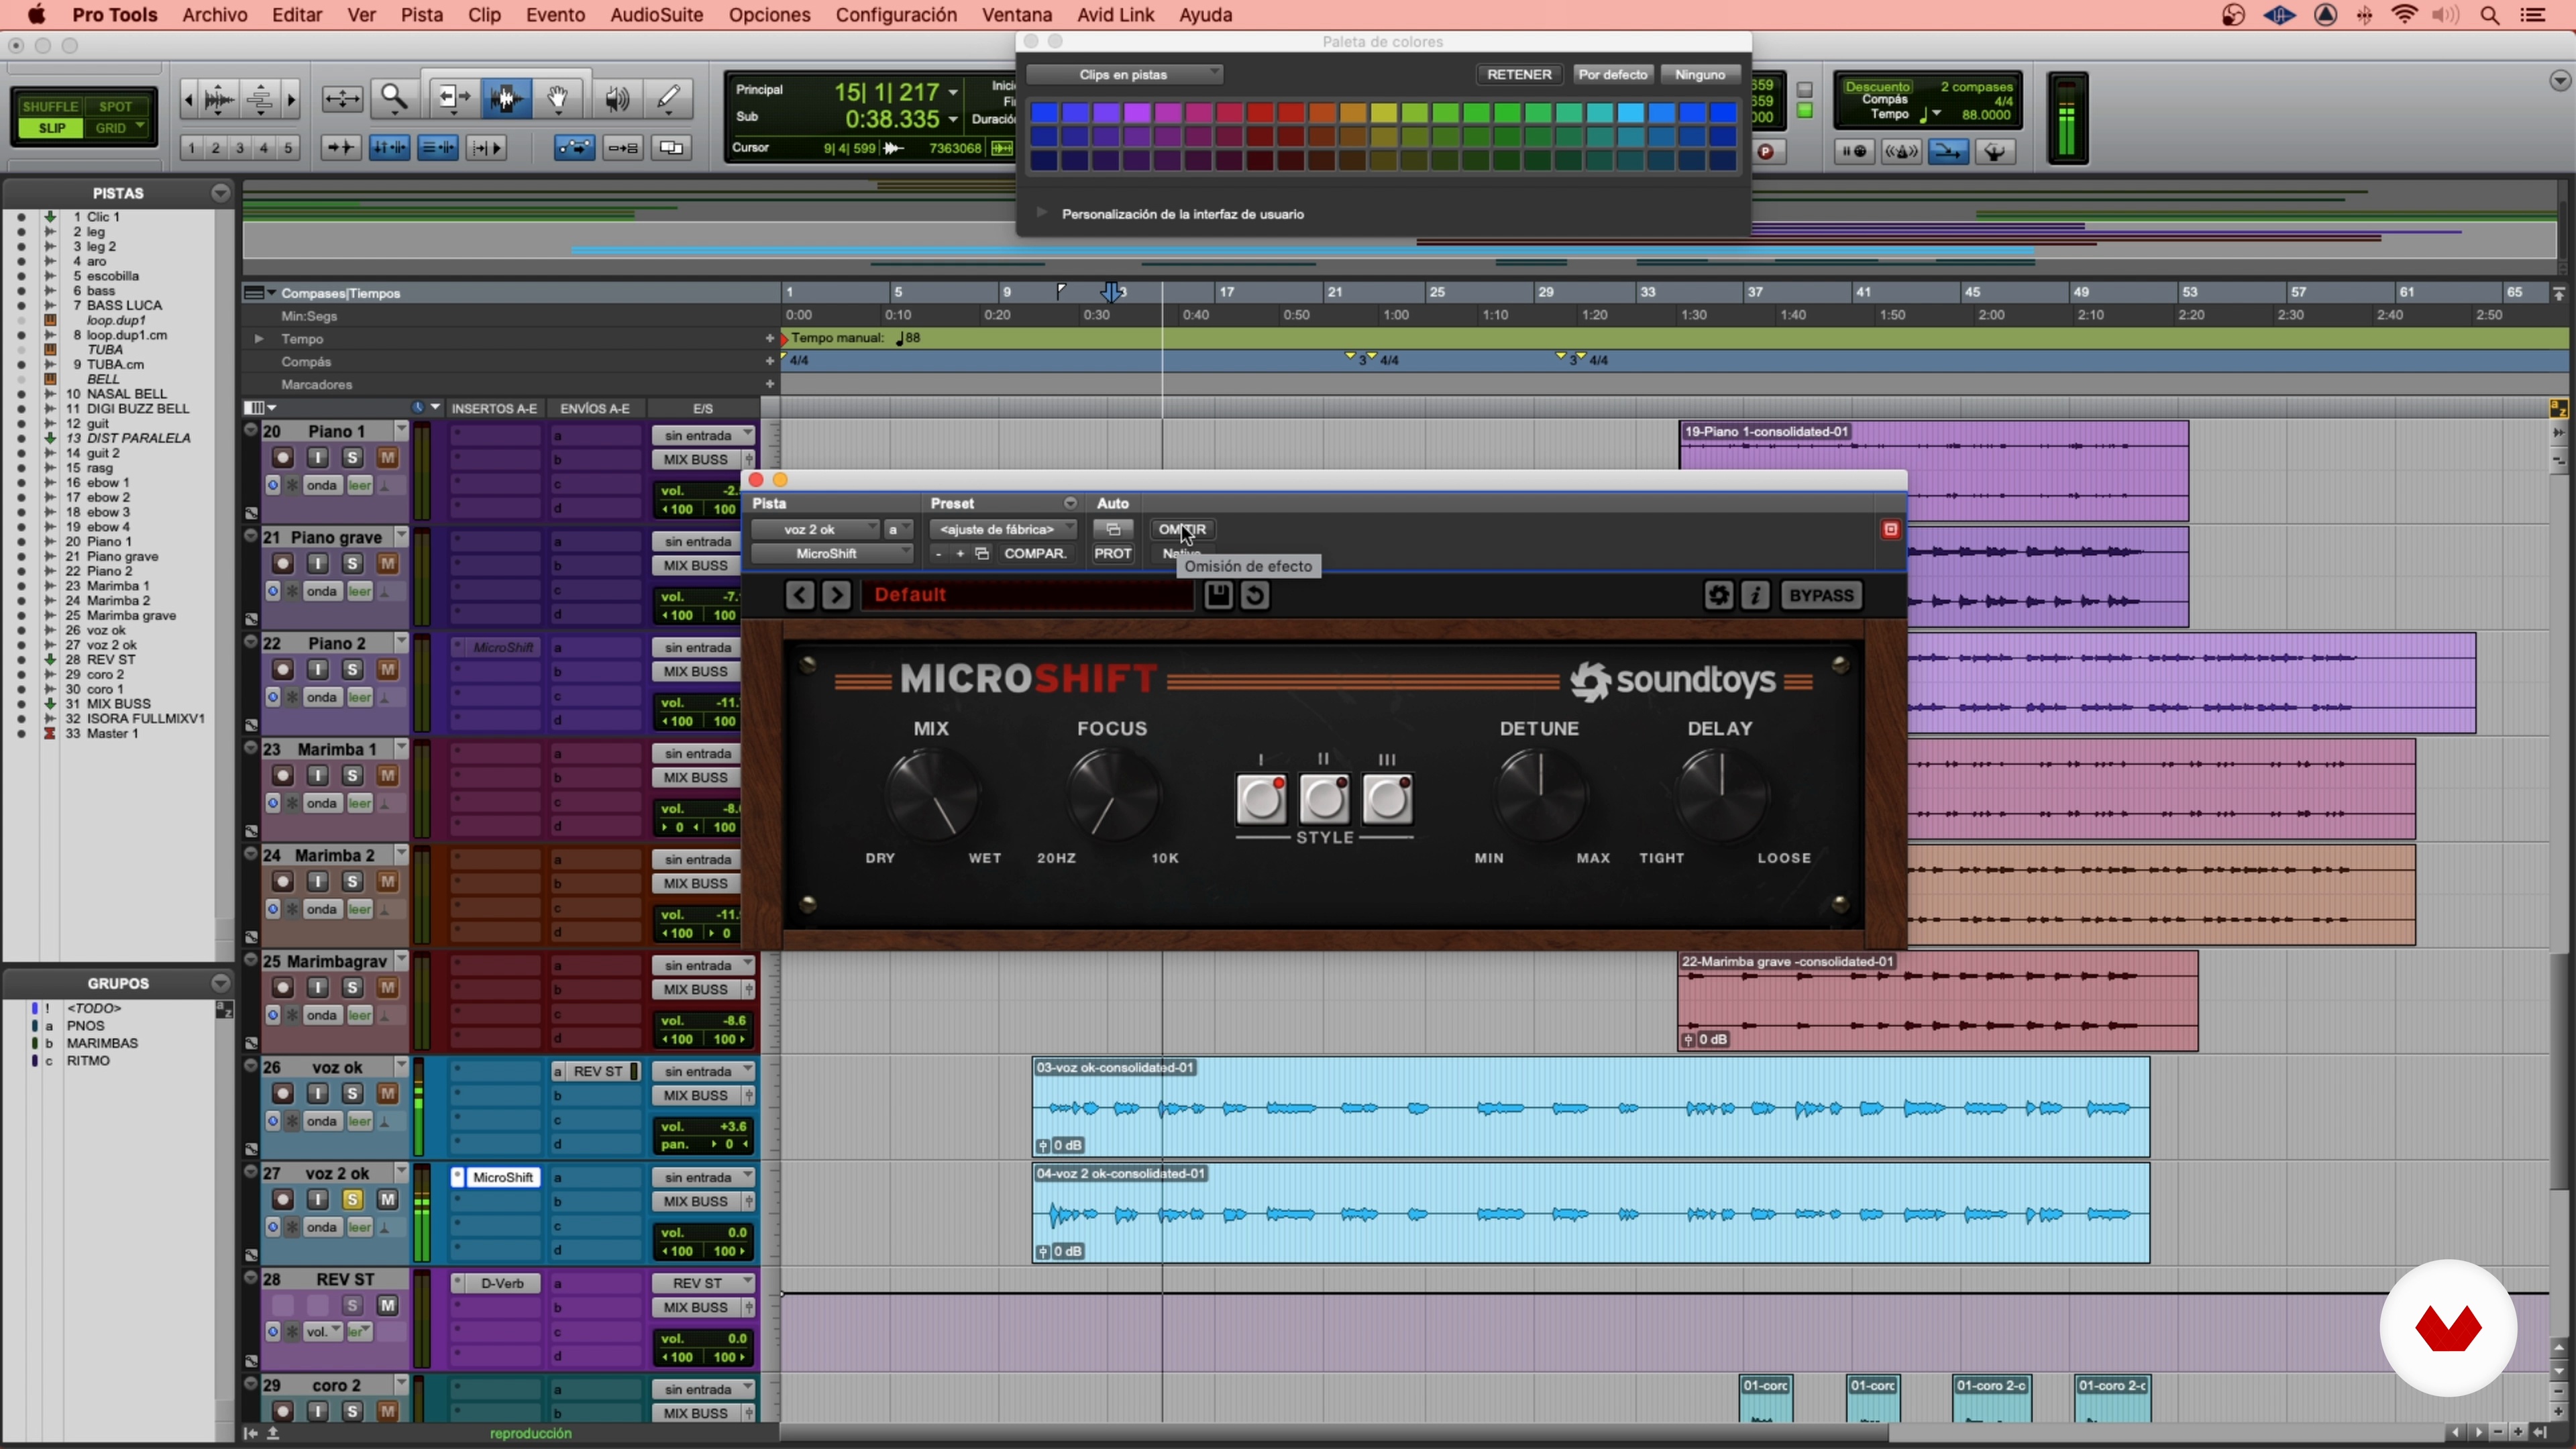Viewport: 2576px width, 1449px height.
Task: Enable SHUFFLE edit mode
Action: coord(50,106)
